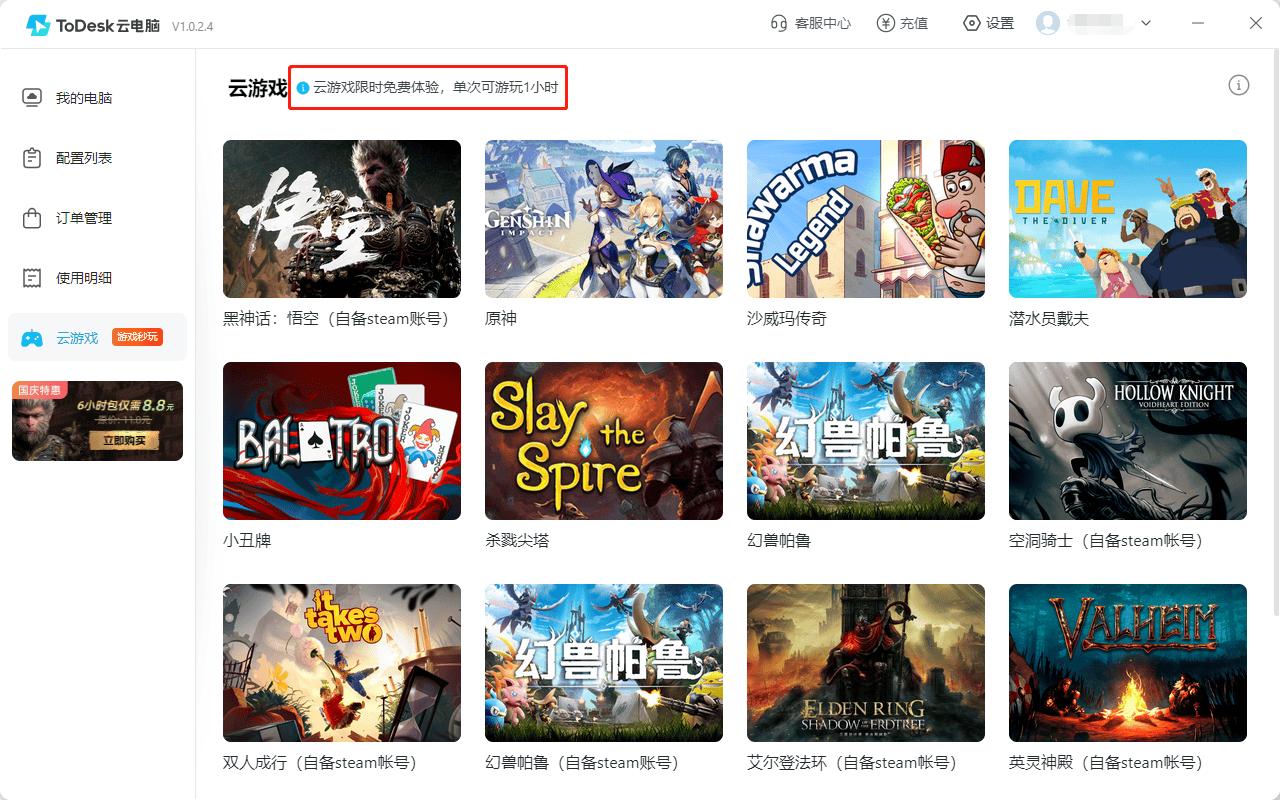This screenshot has width=1280, height=800.
Task: Click the ToDesk logo icon
Action: click(x=38, y=25)
